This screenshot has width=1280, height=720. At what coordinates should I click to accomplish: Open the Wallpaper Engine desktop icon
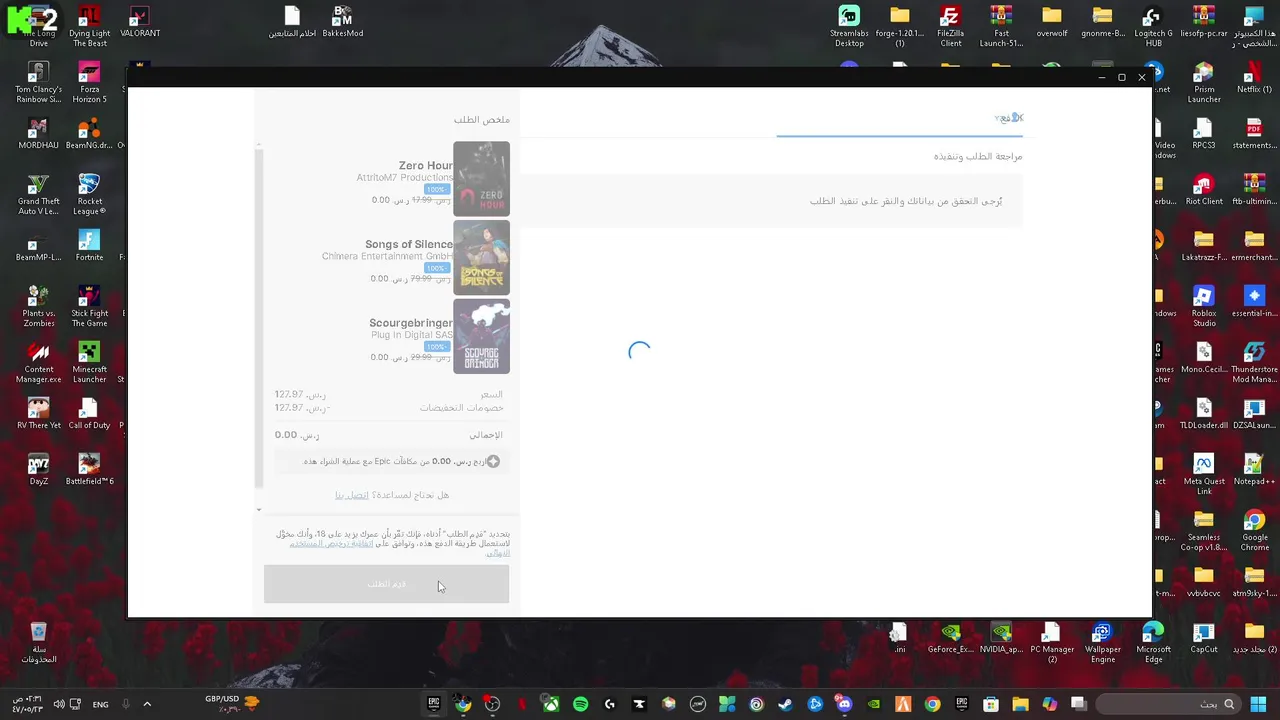point(1102,642)
